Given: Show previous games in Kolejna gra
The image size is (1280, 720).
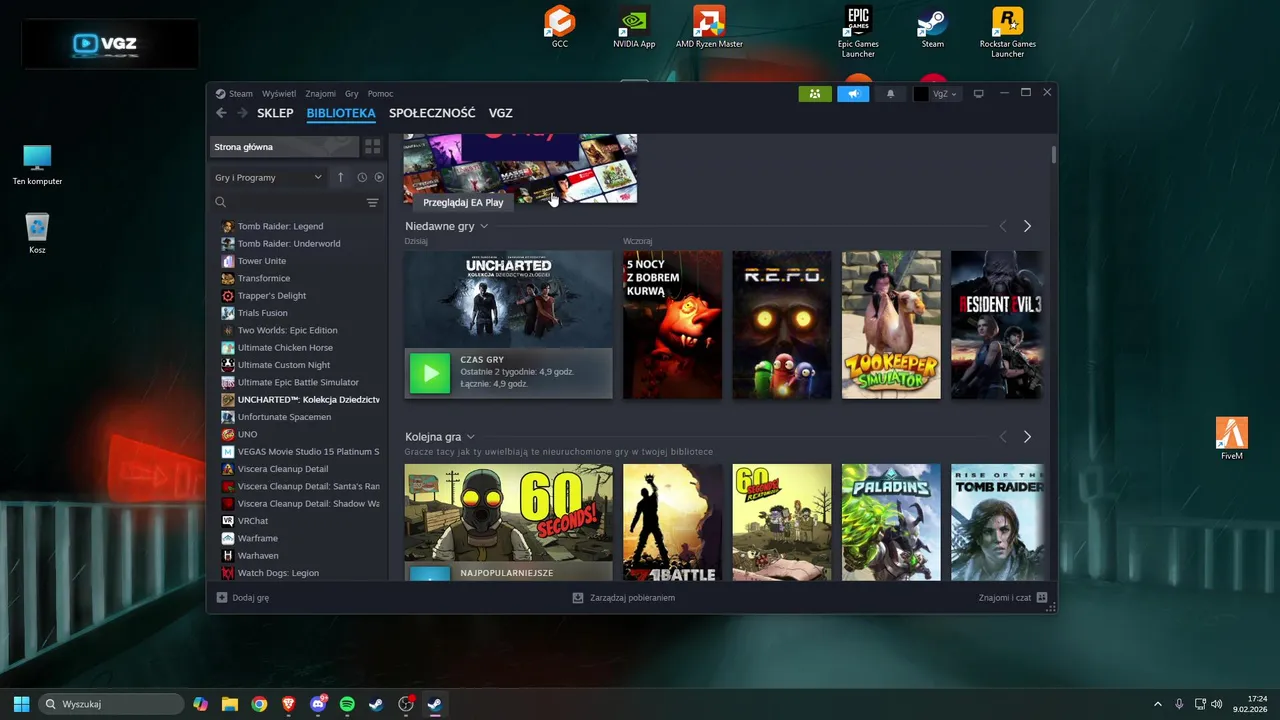Looking at the screenshot, I should [1003, 437].
